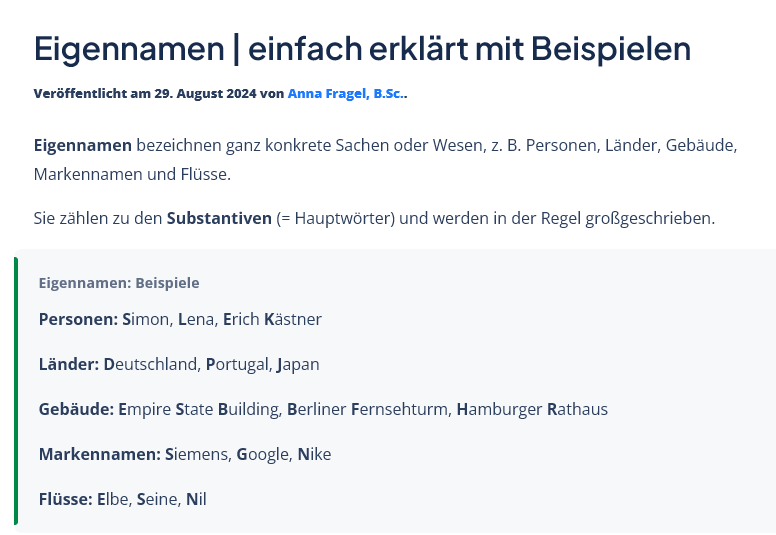Click the bold word Eigennamen in intro paragraph
Viewport: 776px width, 535px height.
pyautogui.click(x=83, y=146)
